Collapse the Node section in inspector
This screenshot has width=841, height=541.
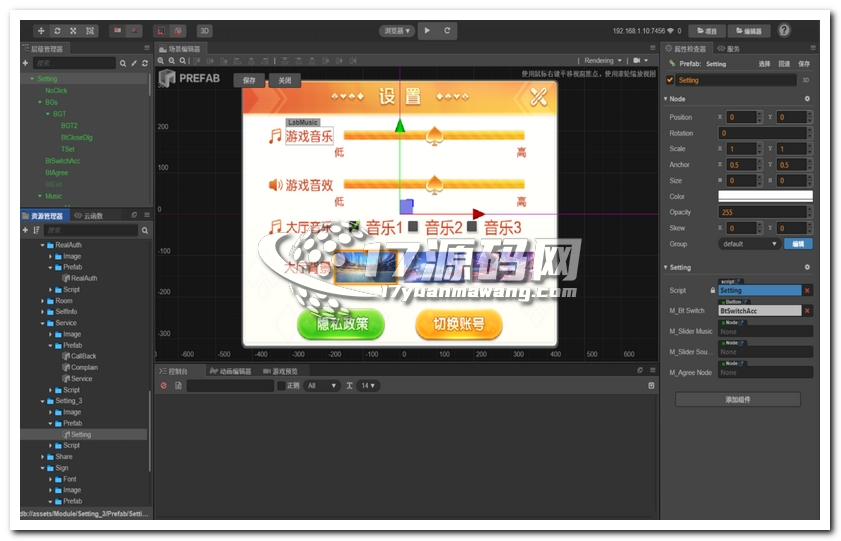[666, 99]
